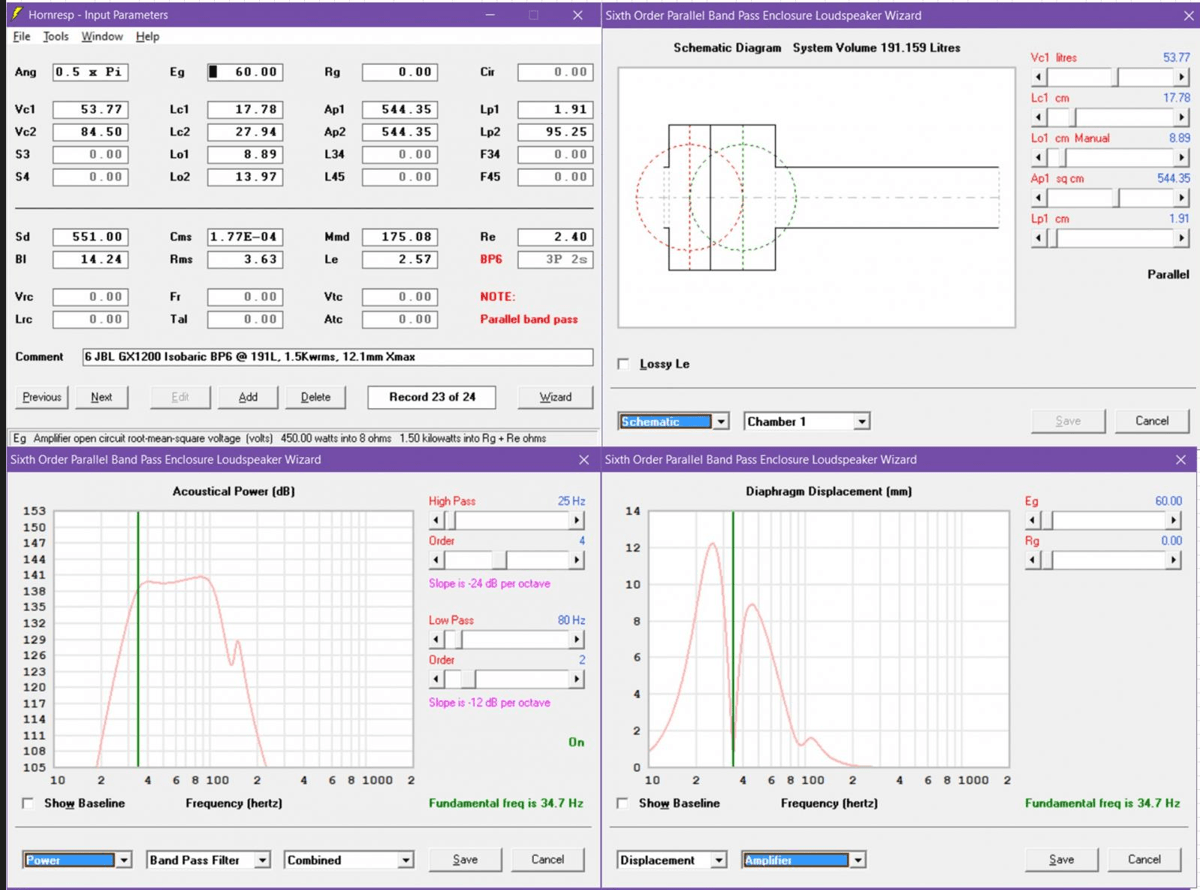The width and height of the screenshot is (1200, 890).
Task: Click the Next record button
Action: tap(101, 397)
